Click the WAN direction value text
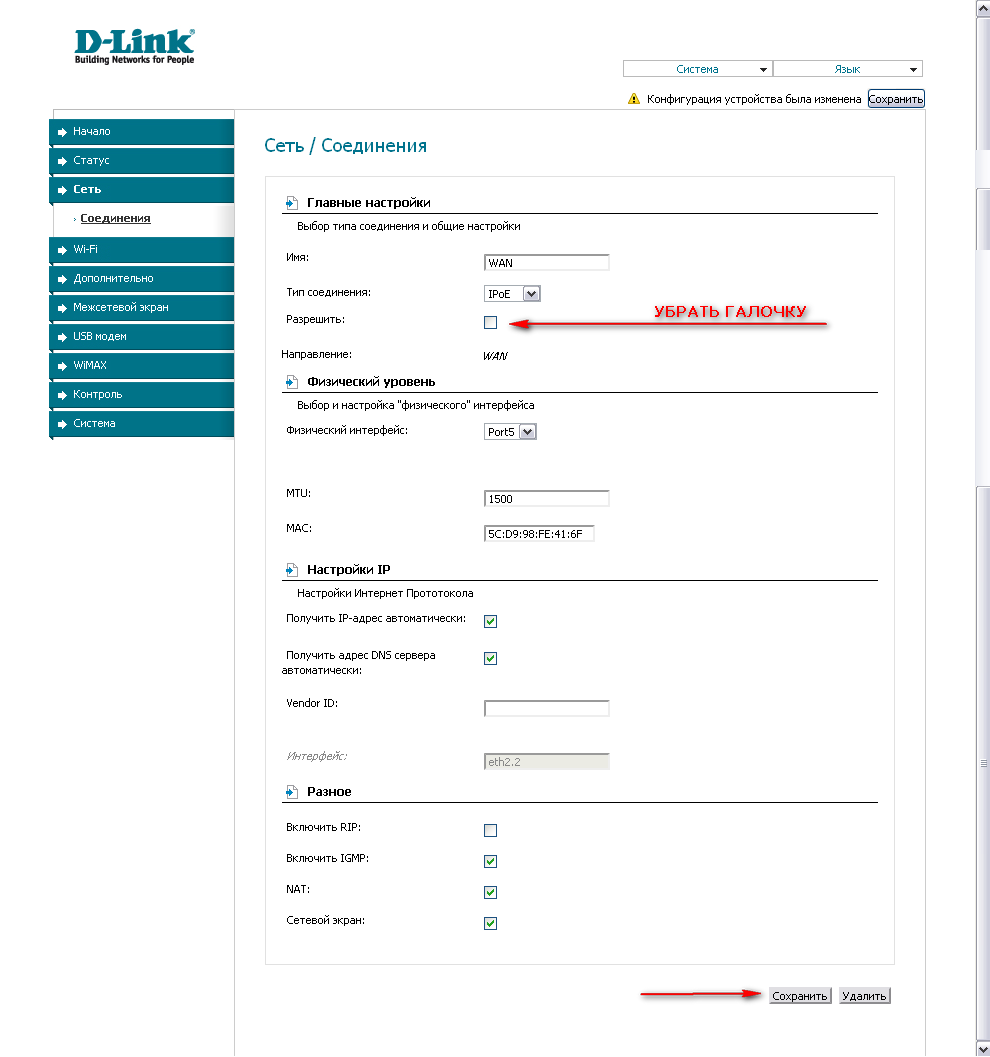 (495, 356)
